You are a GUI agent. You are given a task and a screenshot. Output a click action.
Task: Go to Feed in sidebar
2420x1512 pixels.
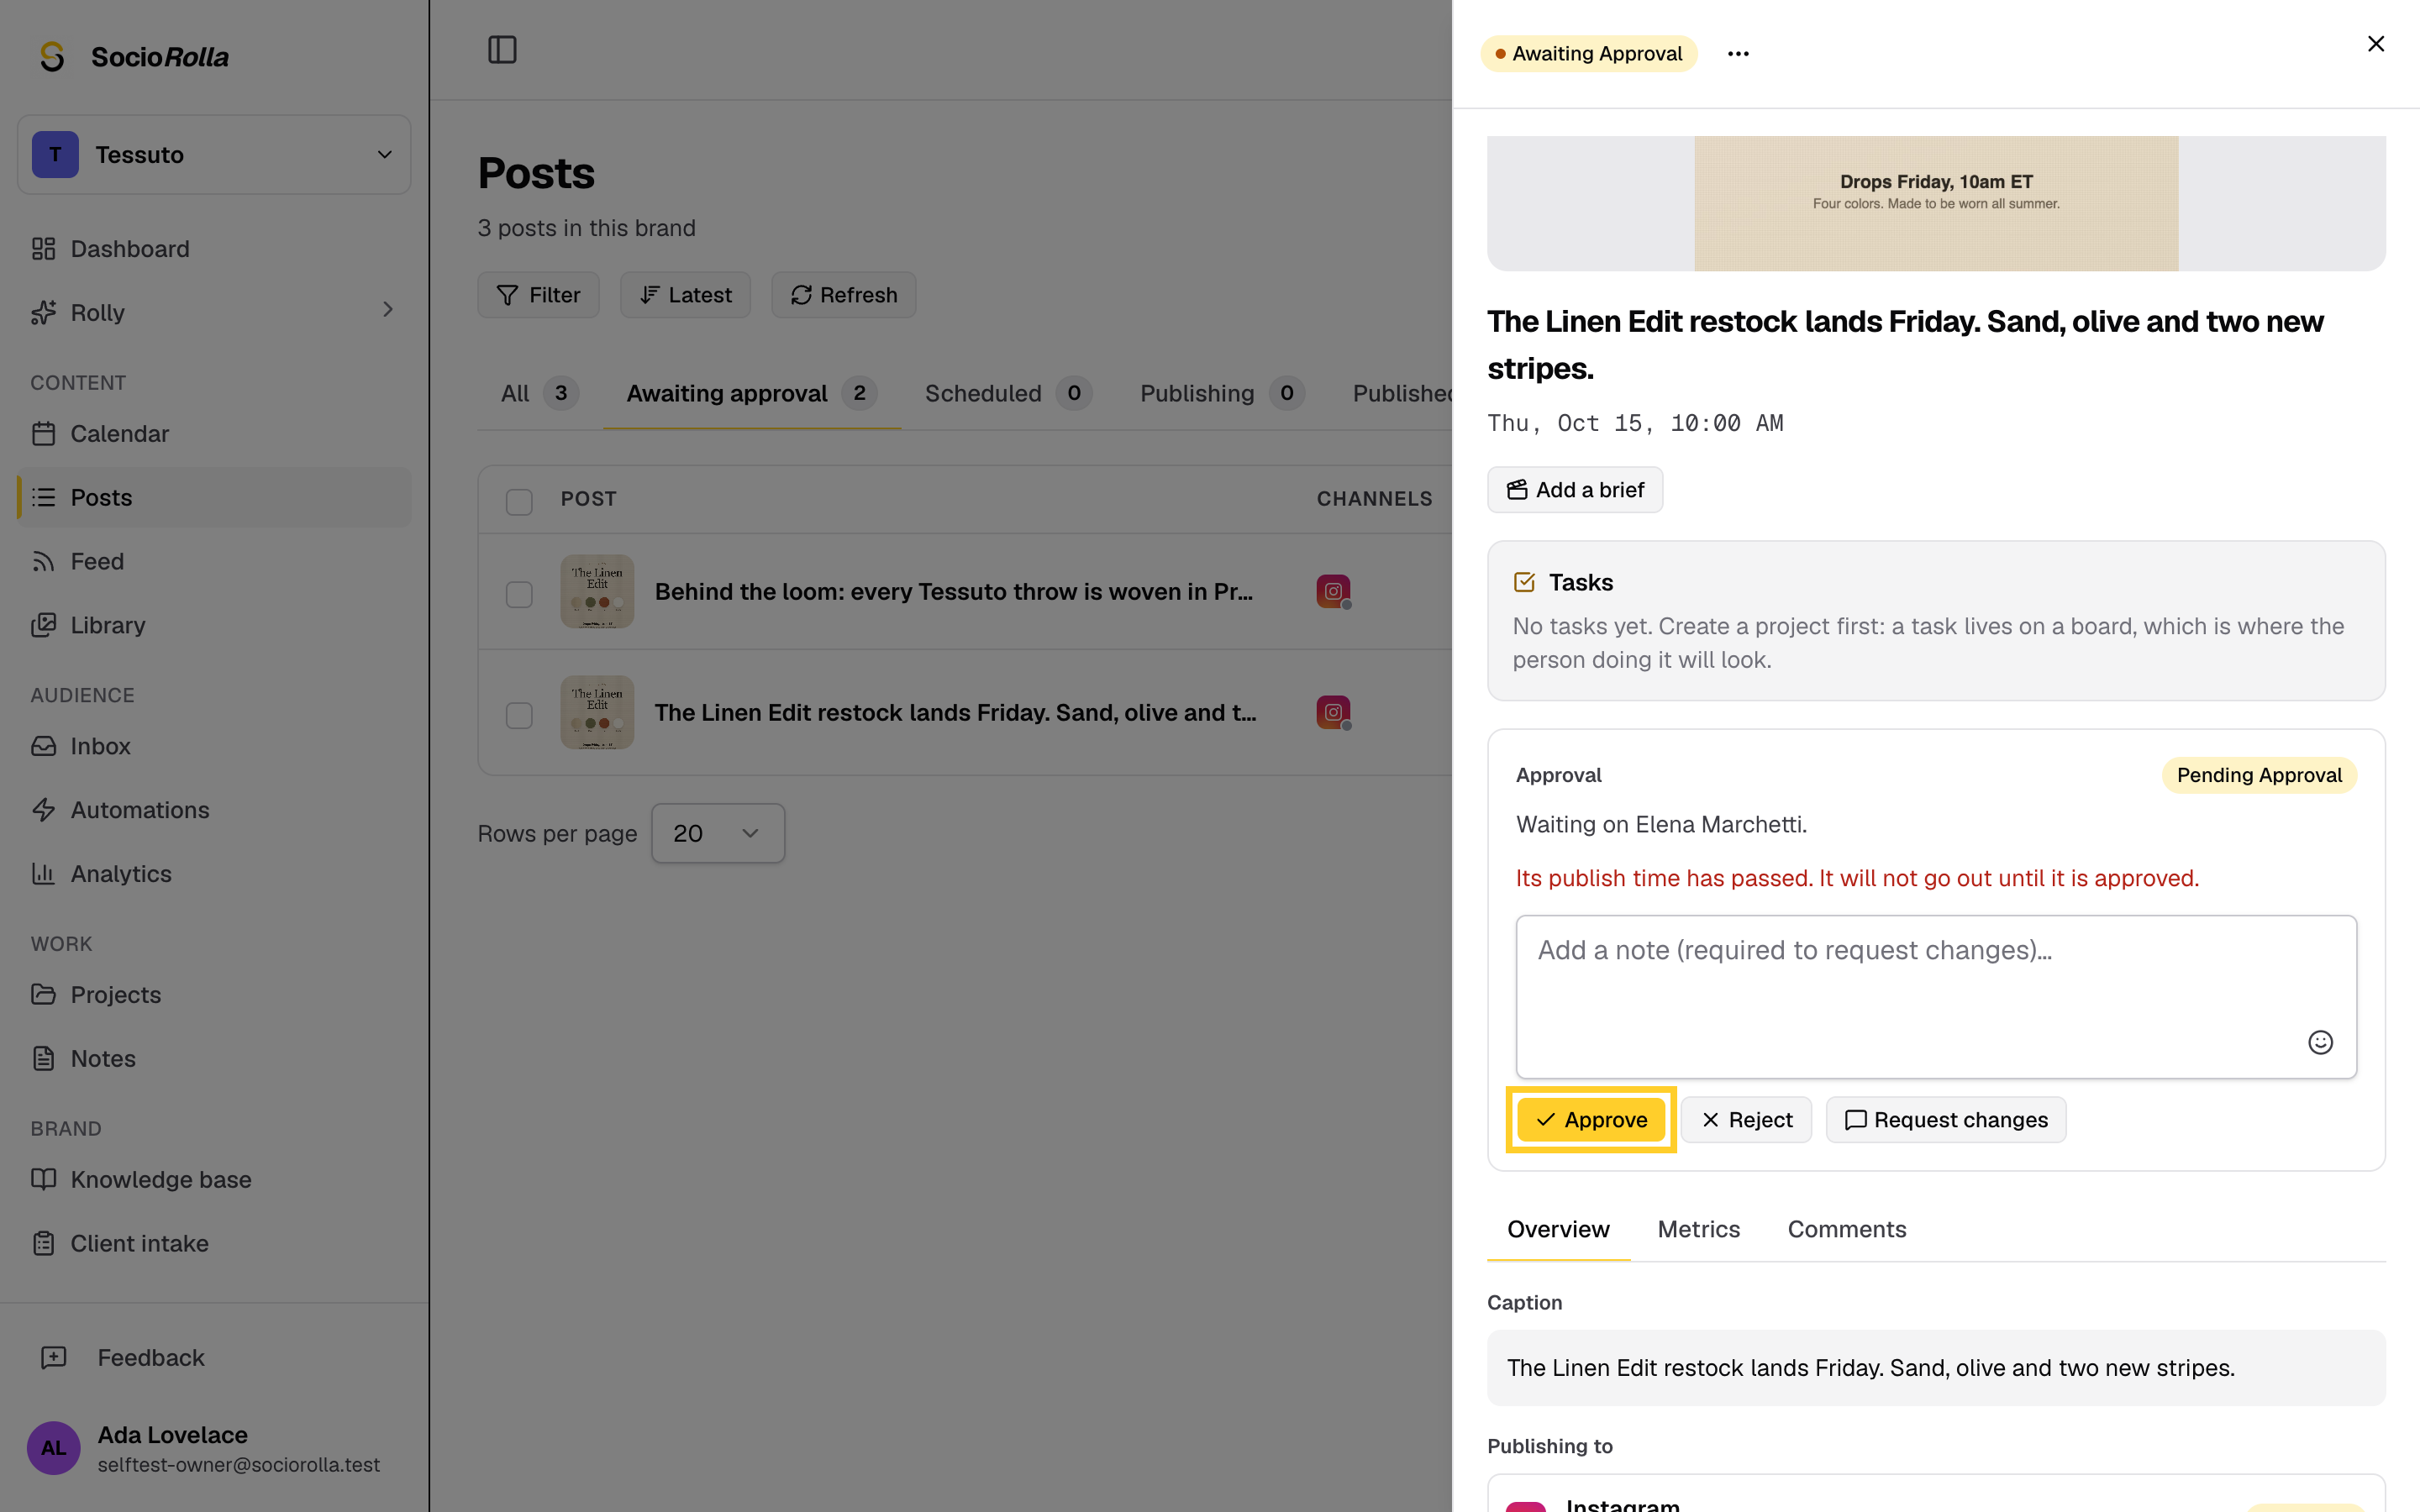(214, 561)
